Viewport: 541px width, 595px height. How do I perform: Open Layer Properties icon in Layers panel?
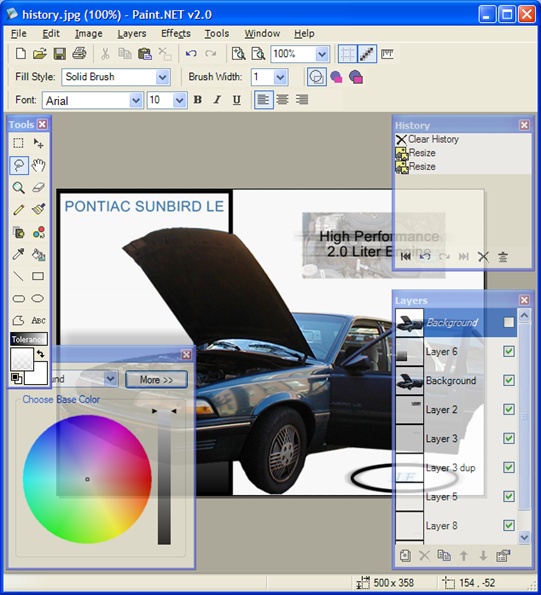(x=503, y=556)
